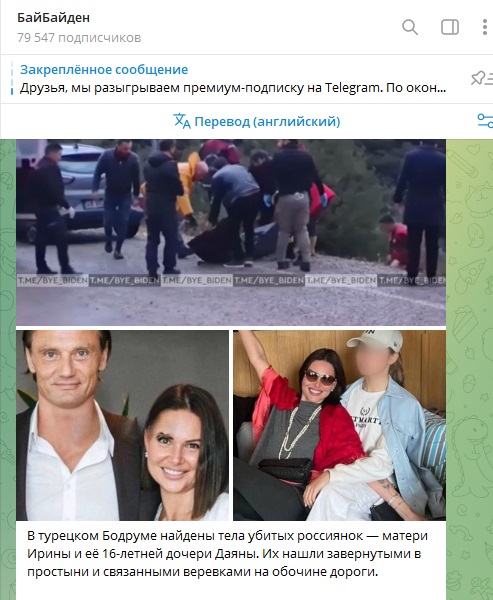The width and height of the screenshot is (493, 600).
Task: Click the post text about Бодруме
Action: 227,554
